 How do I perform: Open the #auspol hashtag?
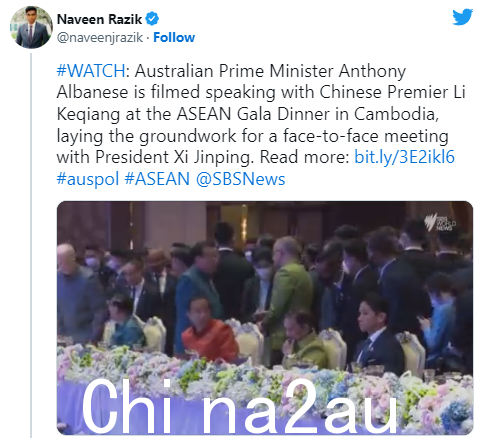pyautogui.click(x=88, y=179)
